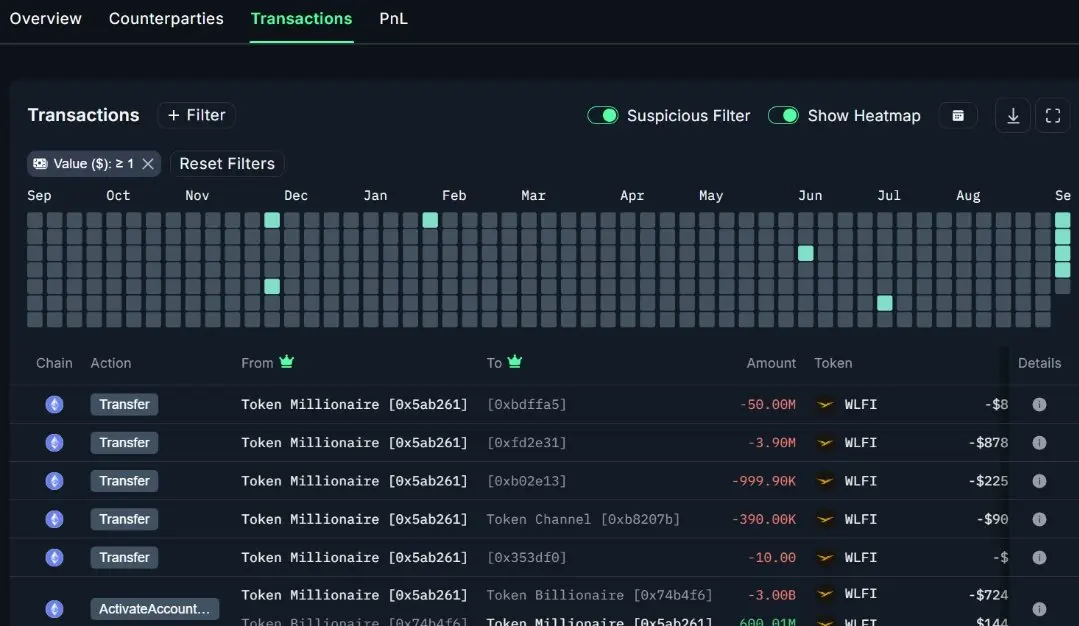This screenshot has height=626, width=1079.
Task: Click WLFI token icon in -10.00 row
Action: coord(824,557)
